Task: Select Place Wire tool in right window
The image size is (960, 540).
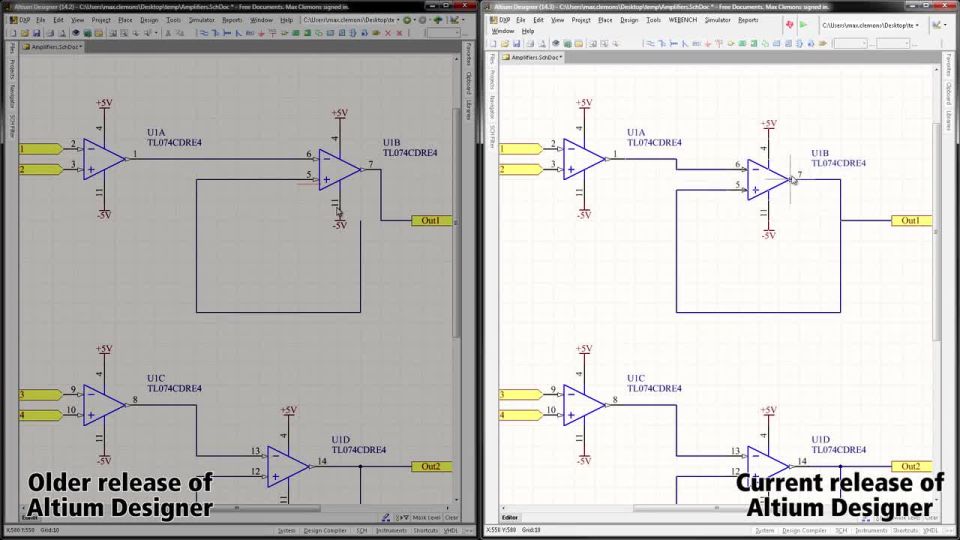Action: click(x=650, y=43)
